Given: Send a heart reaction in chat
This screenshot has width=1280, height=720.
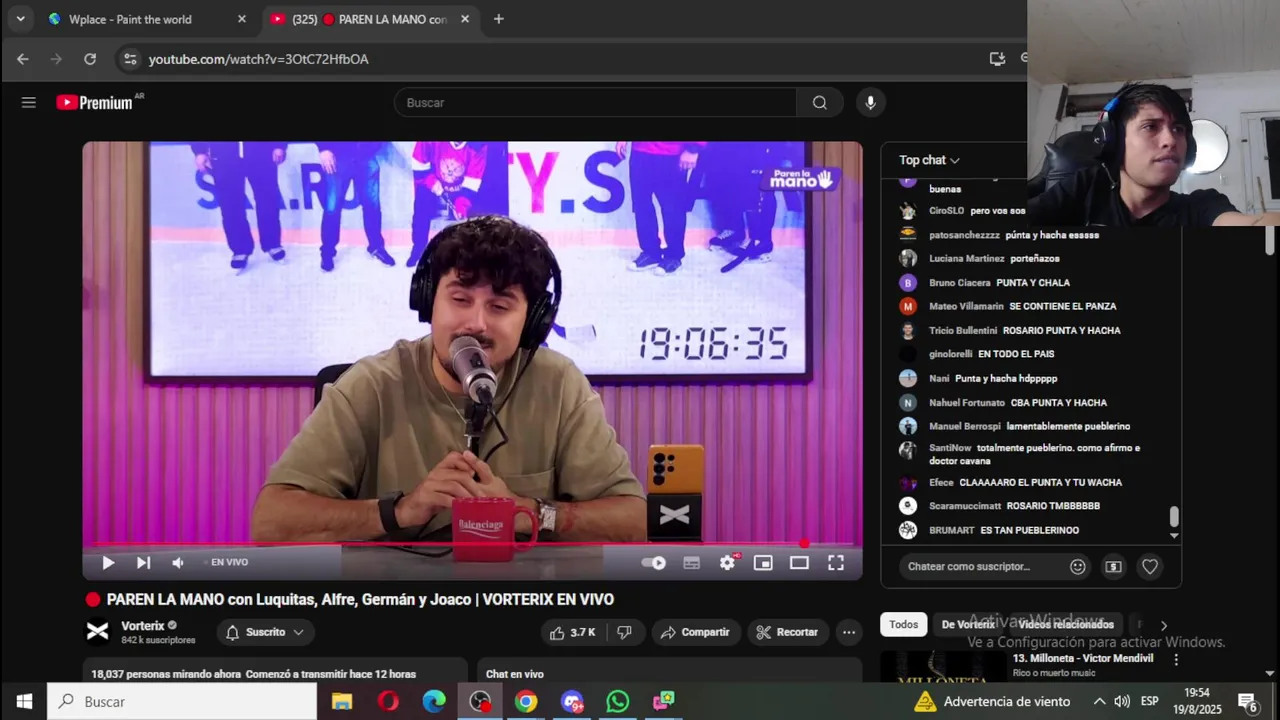Looking at the screenshot, I should [1150, 566].
